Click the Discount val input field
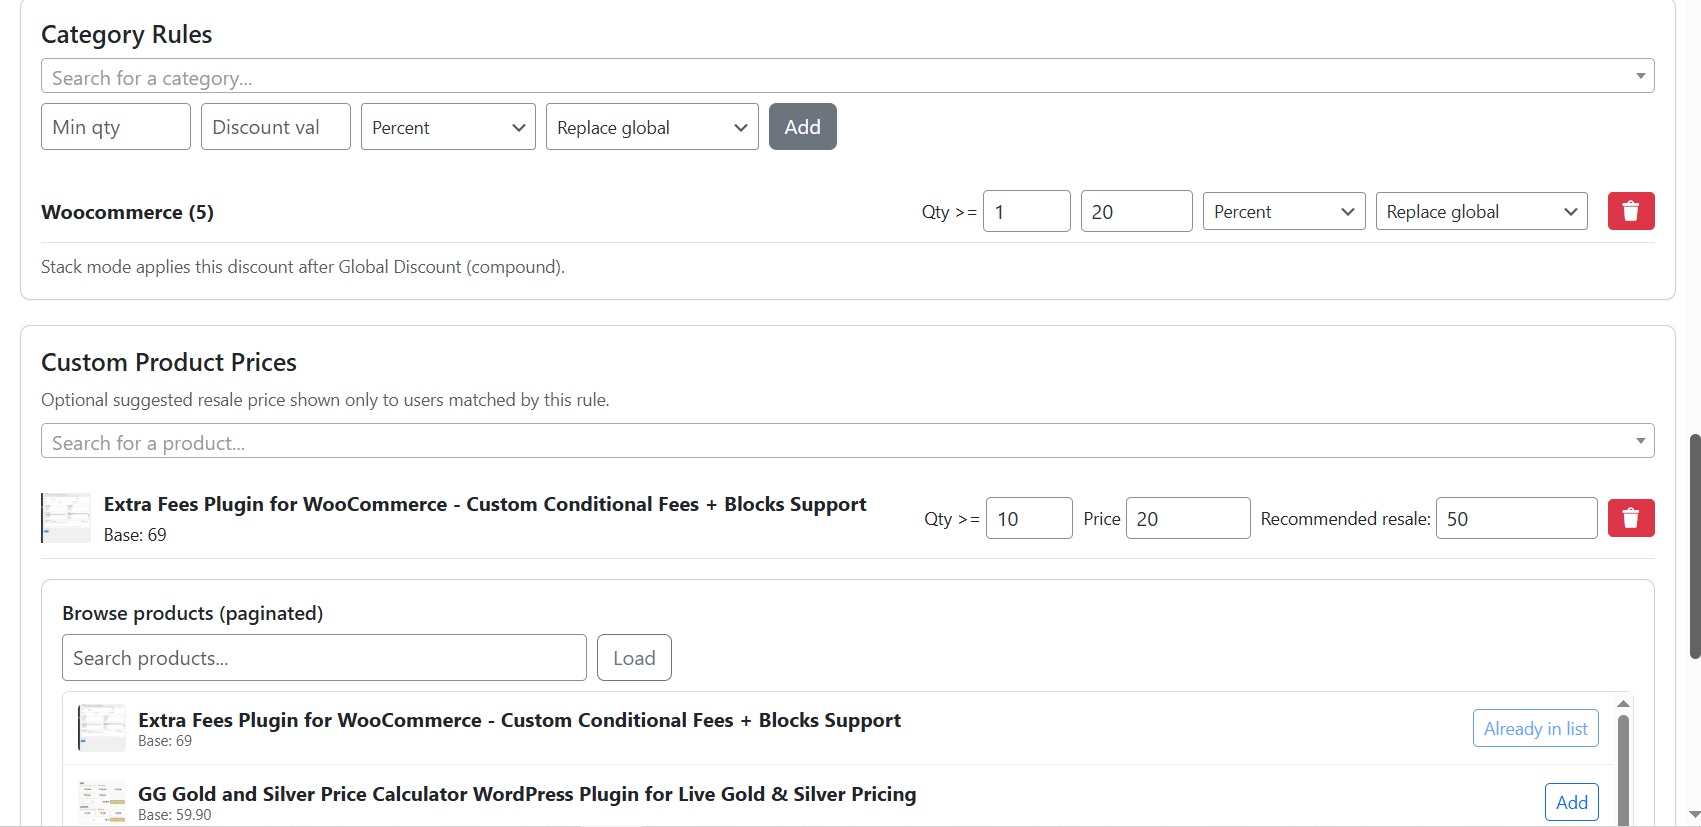The width and height of the screenshot is (1701, 827). click(276, 127)
